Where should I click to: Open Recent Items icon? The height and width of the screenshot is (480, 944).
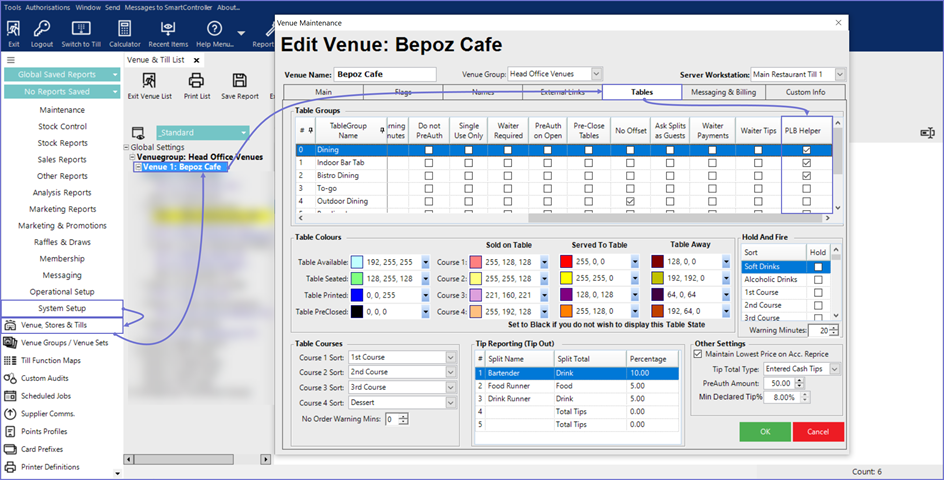point(168,30)
